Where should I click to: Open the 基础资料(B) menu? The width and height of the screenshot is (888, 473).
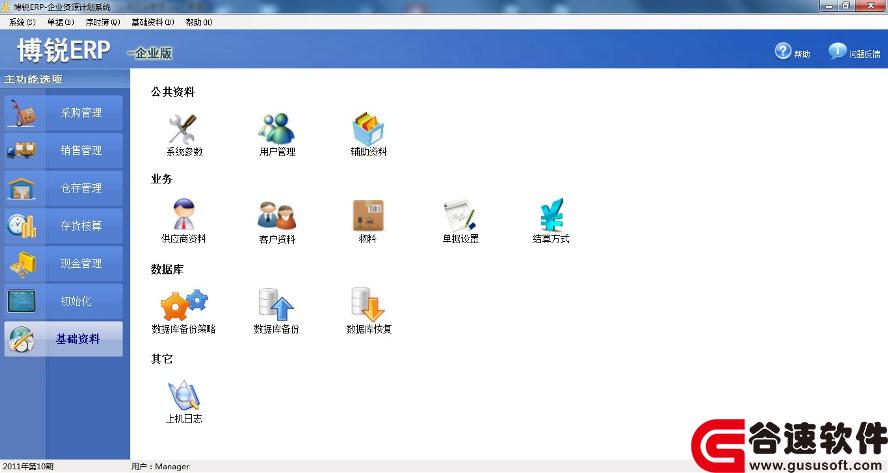152,22
